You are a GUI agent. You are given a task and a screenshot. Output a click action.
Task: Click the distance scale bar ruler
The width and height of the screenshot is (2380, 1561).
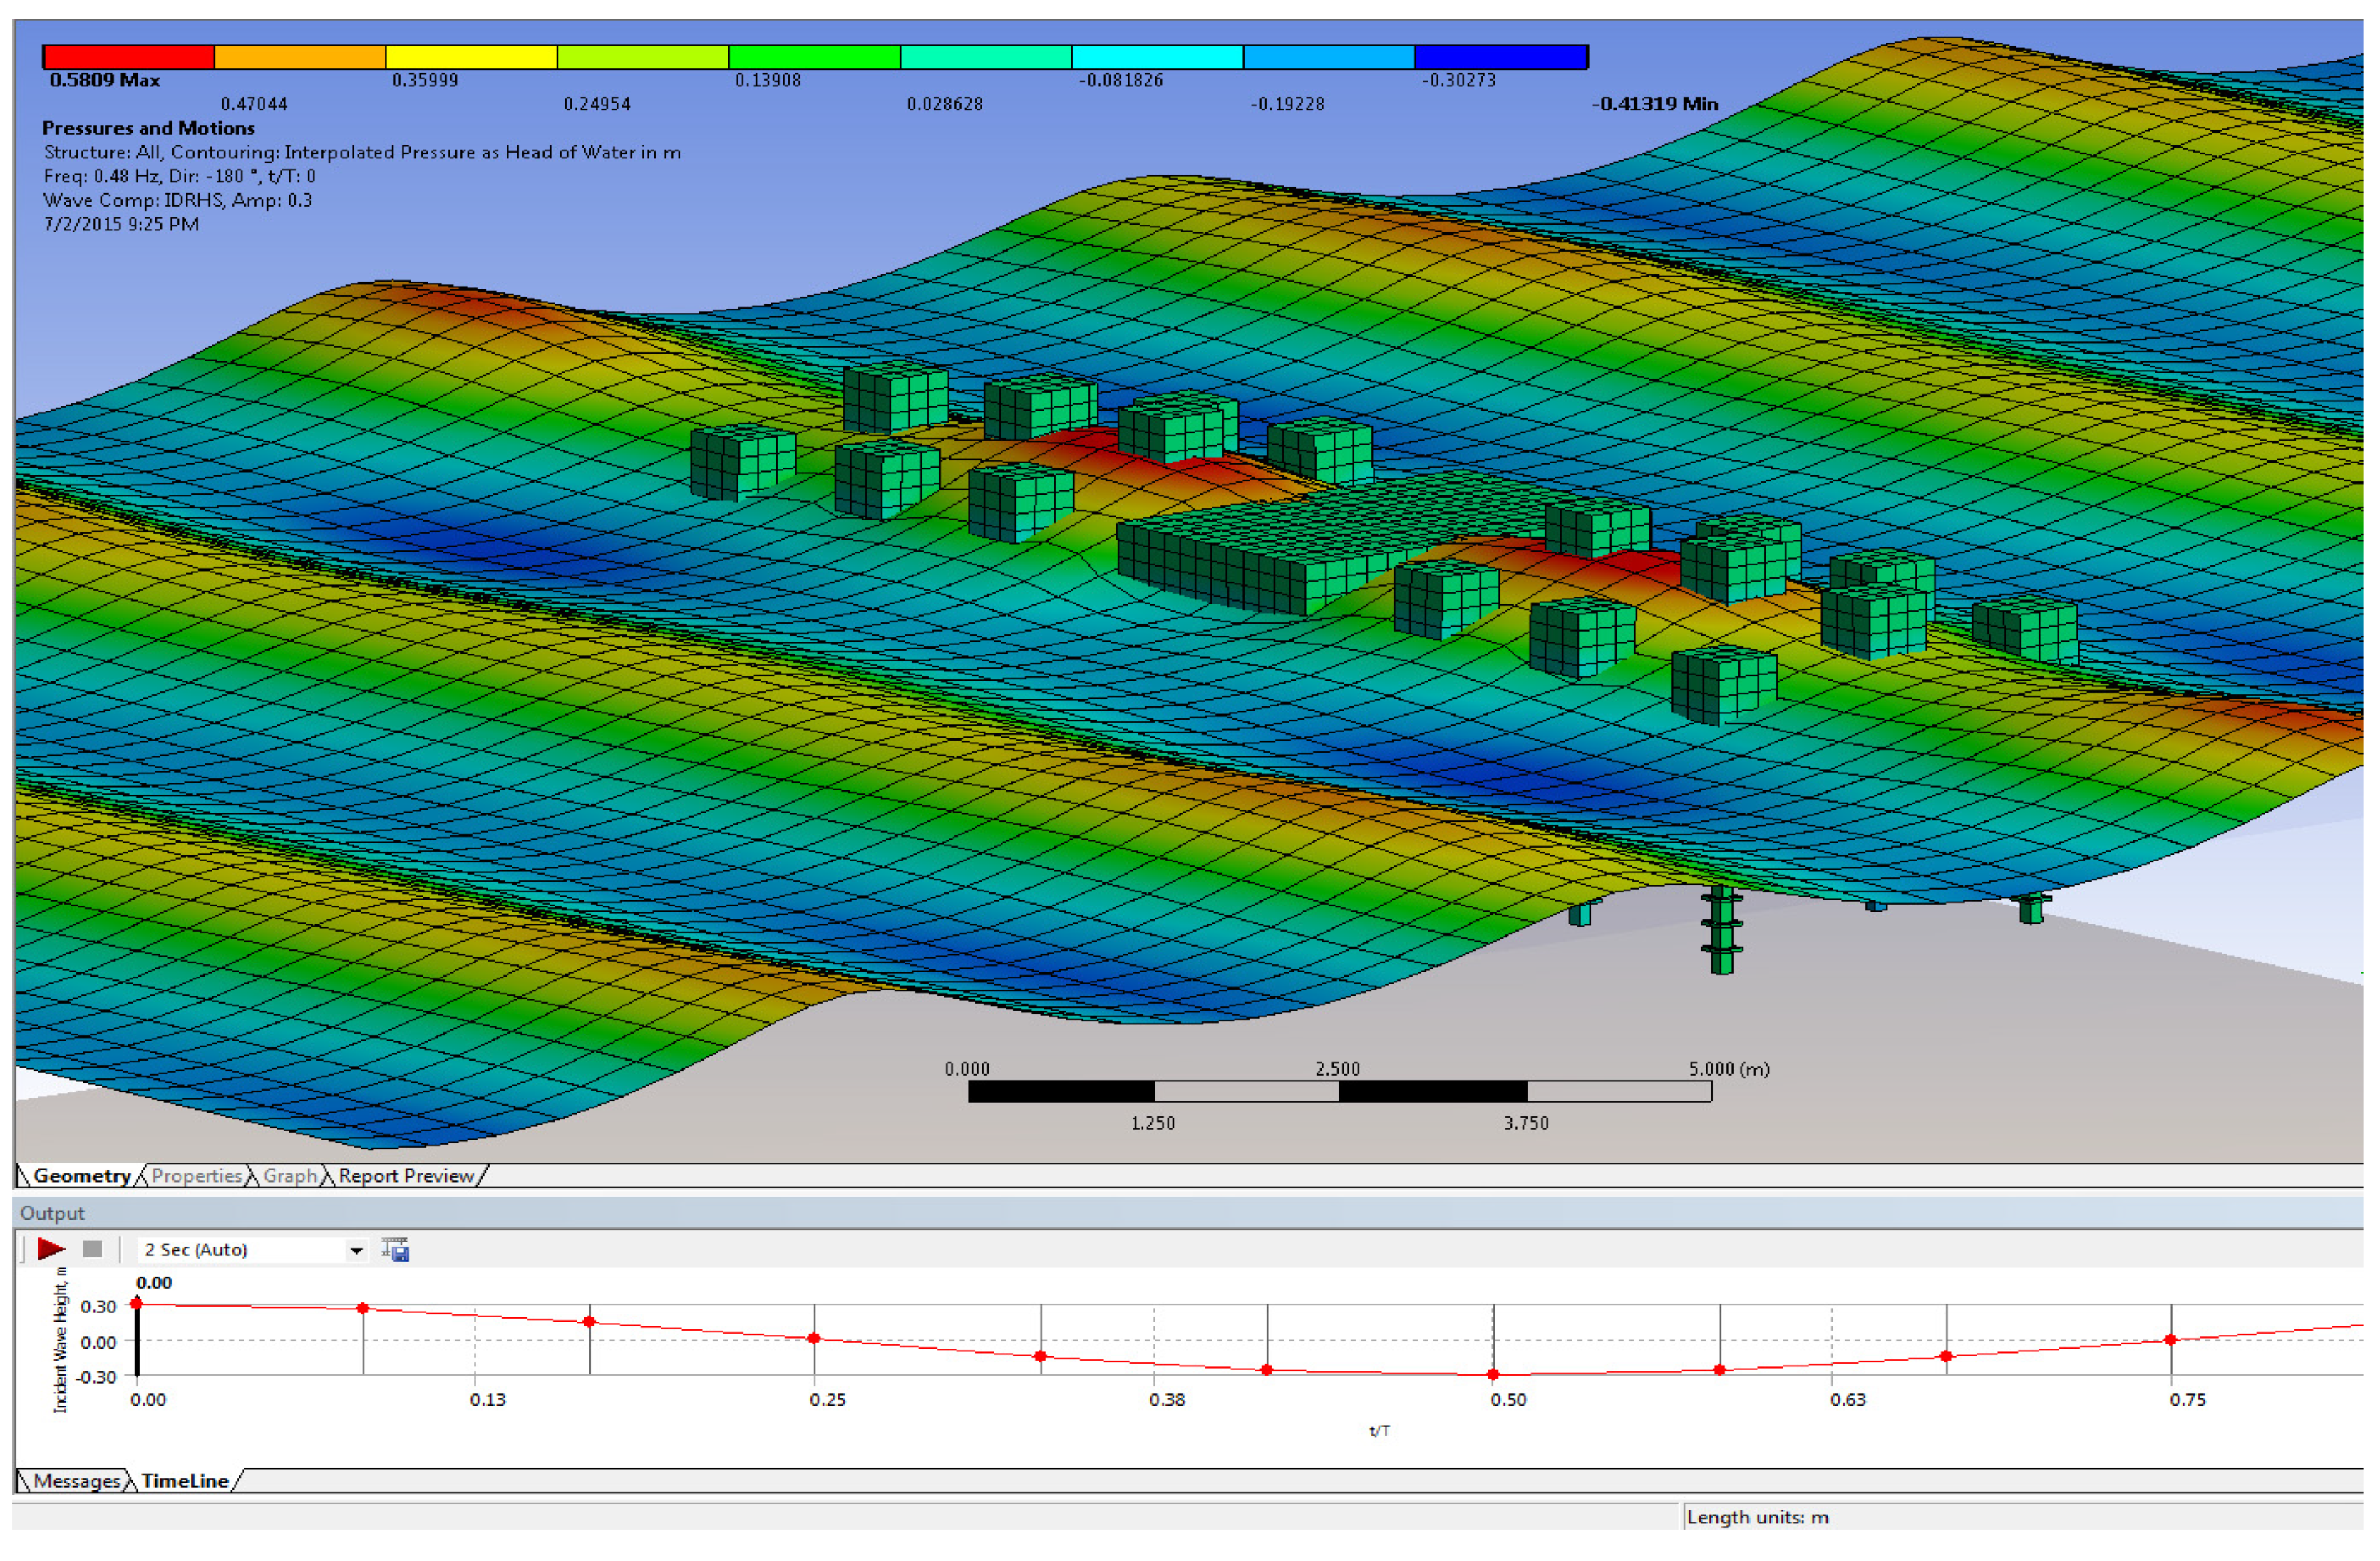pyautogui.click(x=1339, y=1092)
